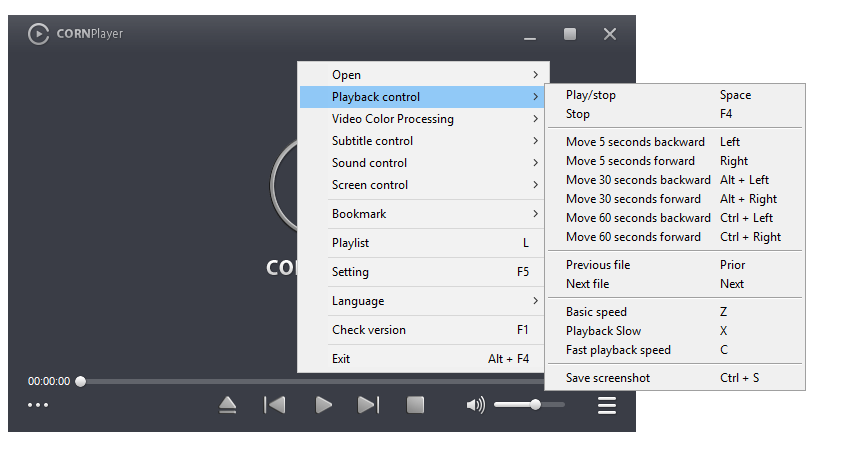The width and height of the screenshot is (843, 461).
Task: Click the CORNPlayer logo icon
Action: click(x=38, y=34)
